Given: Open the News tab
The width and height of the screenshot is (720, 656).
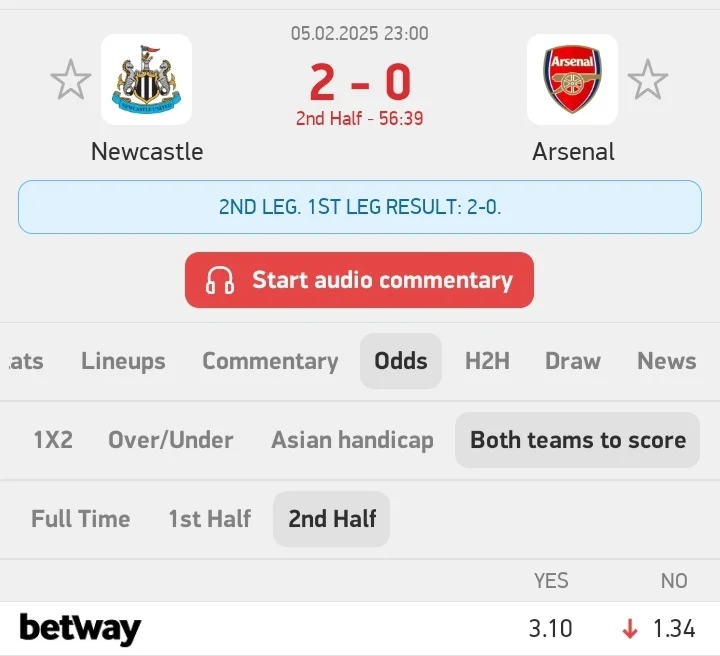Looking at the screenshot, I should [x=666, y=361].
